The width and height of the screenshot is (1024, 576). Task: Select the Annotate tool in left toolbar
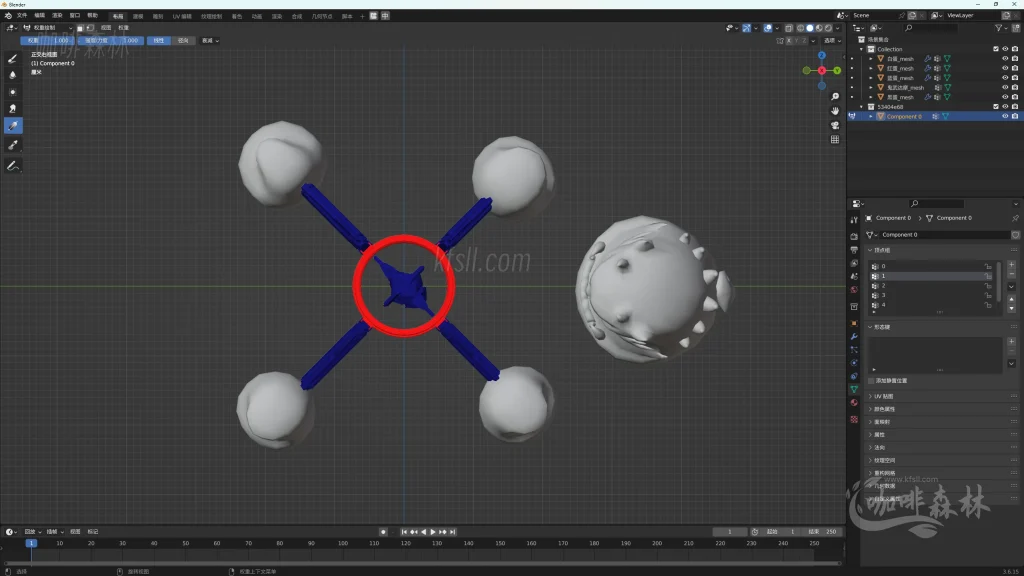coord(14,165)
